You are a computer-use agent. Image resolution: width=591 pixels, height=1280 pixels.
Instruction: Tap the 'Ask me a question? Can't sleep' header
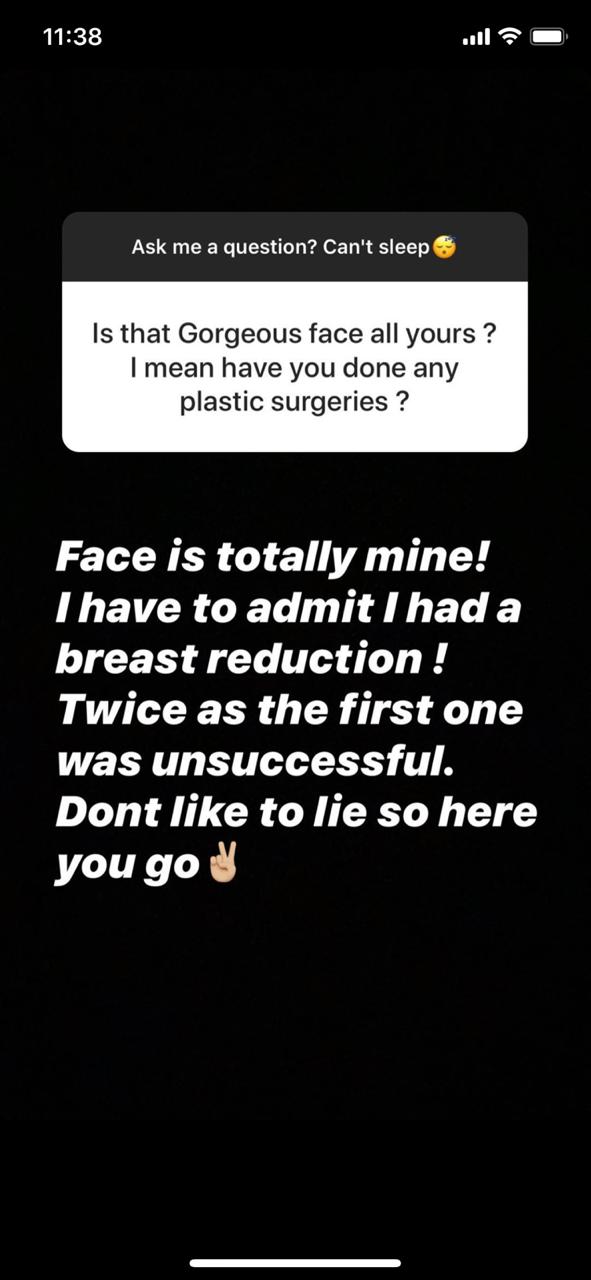pos(294,246)
